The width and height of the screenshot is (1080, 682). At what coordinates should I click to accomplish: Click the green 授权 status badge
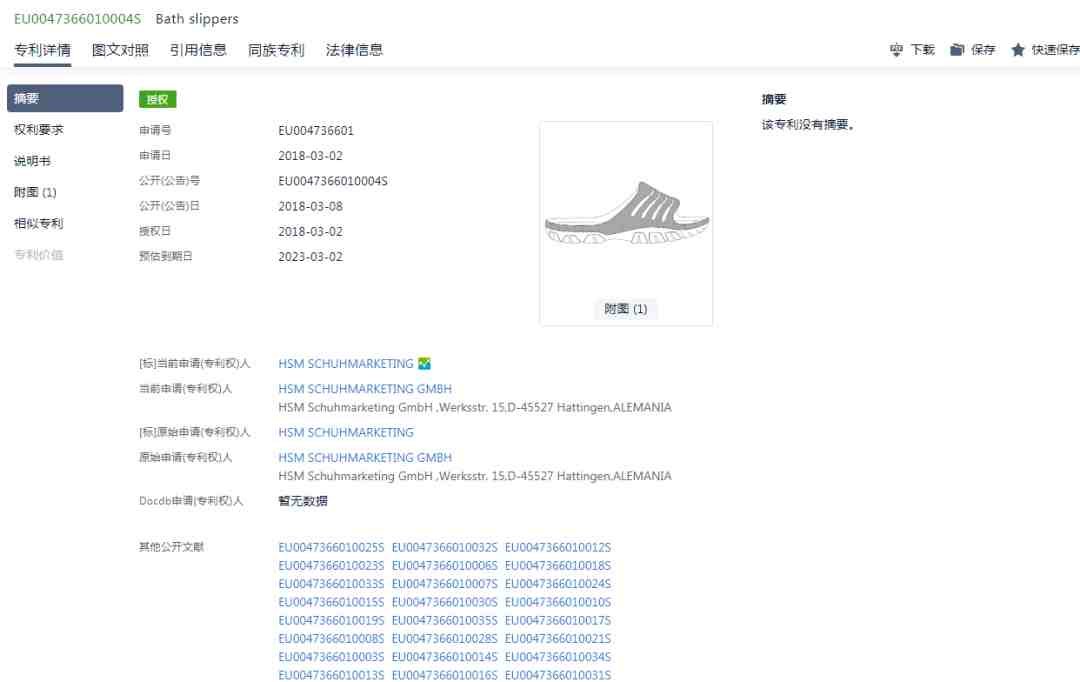(x=158, y=99)
